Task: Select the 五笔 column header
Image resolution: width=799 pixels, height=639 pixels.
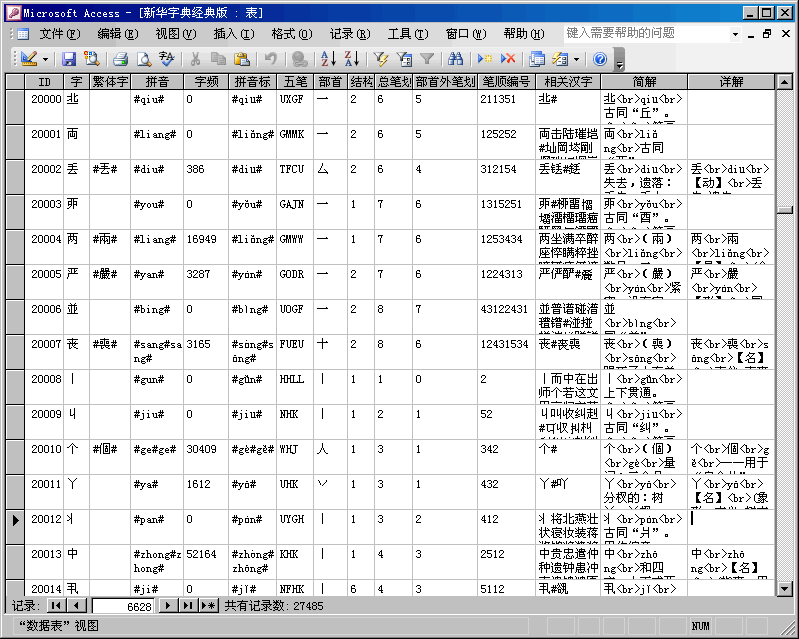Action: click(x=296, y=82)
